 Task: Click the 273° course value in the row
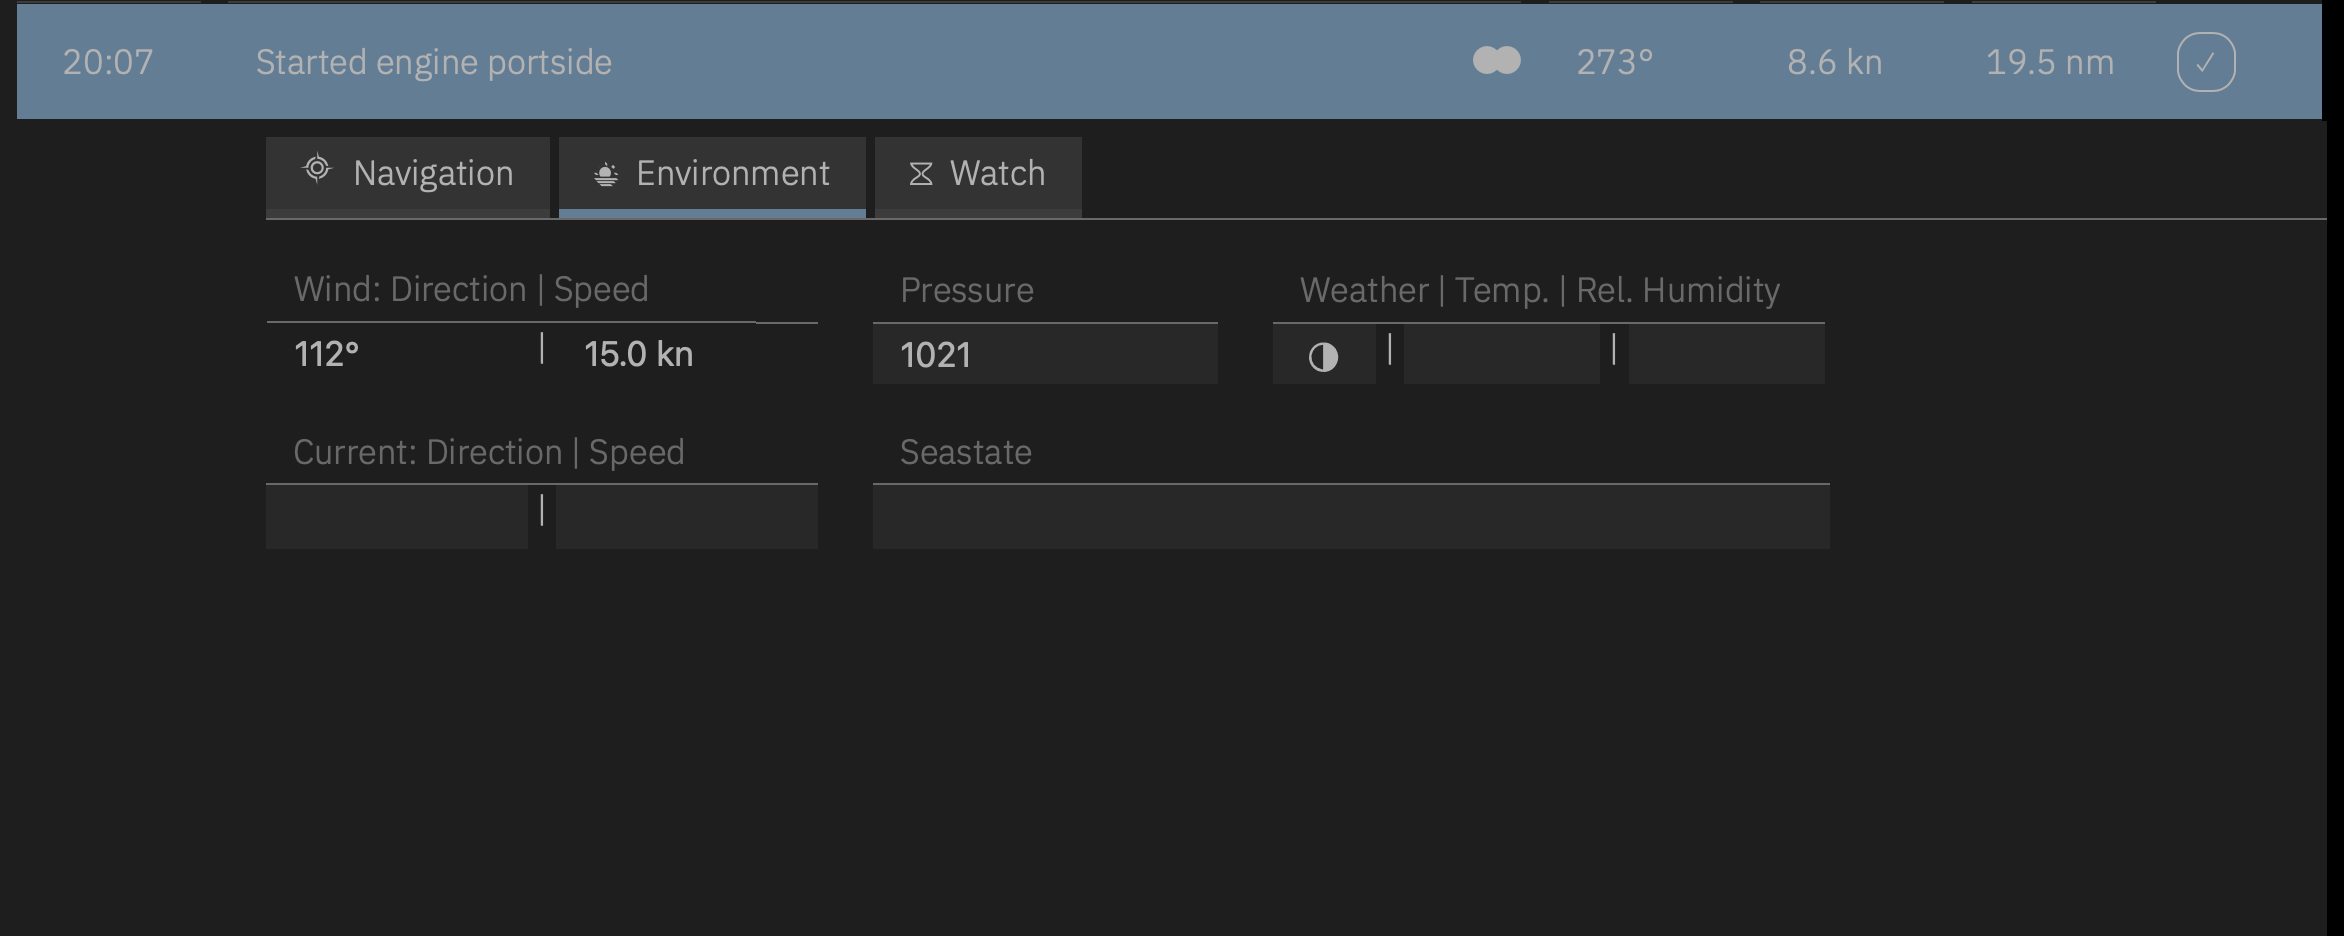click(1614, 62)
